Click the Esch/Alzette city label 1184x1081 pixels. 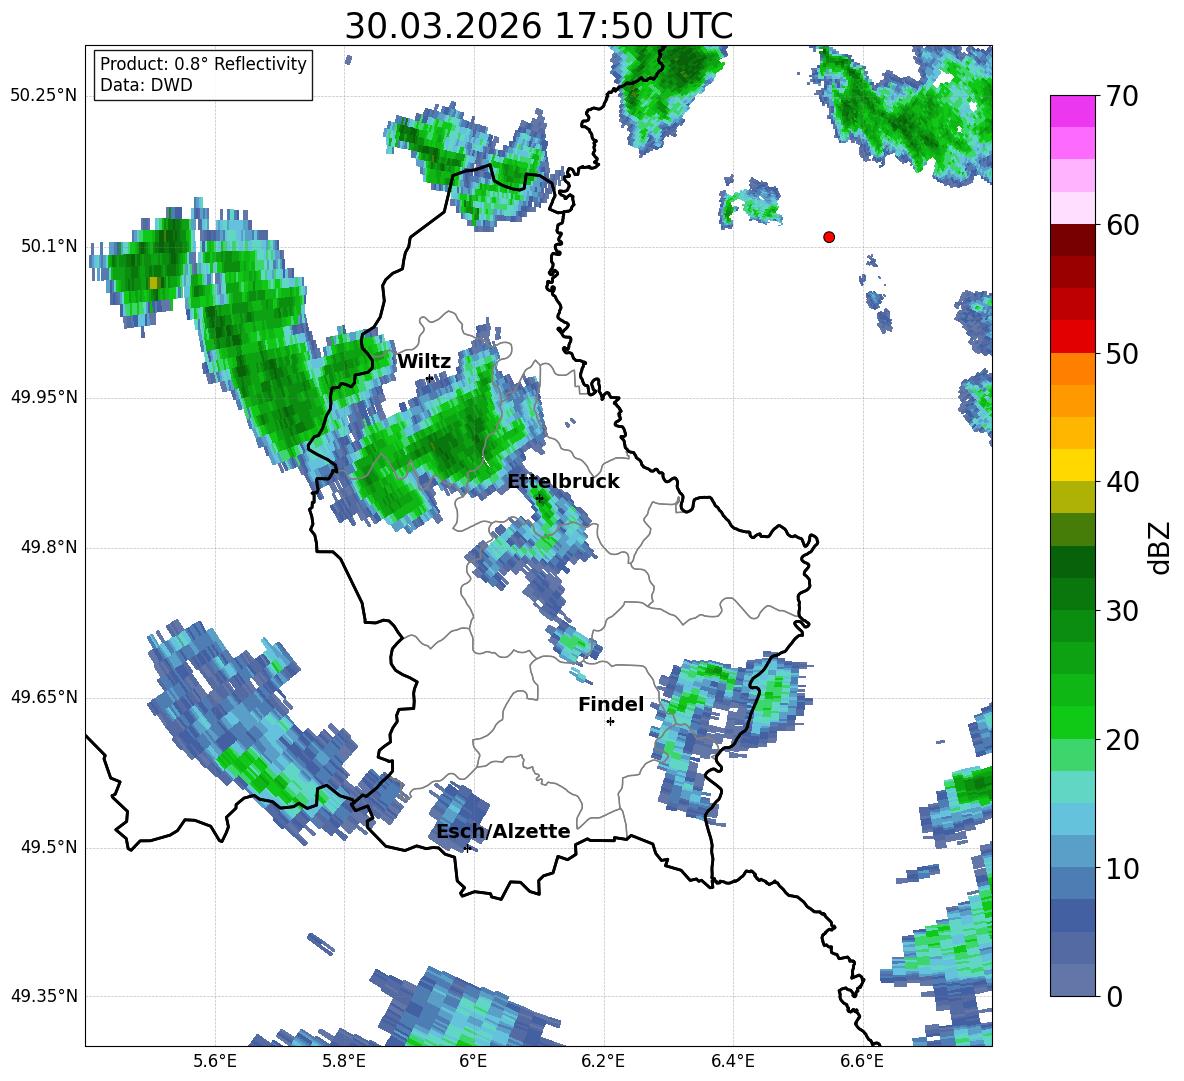(503, 831)
